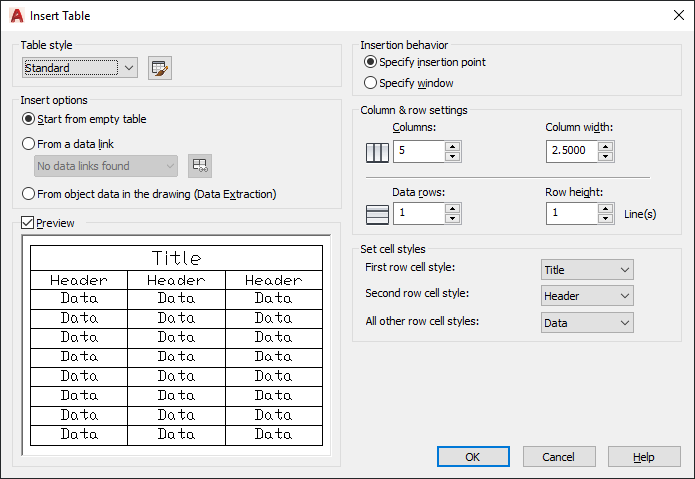Decrease Row height with down arrow
The height and width of the screenshot is (479, 695).
tap(605, 219)
